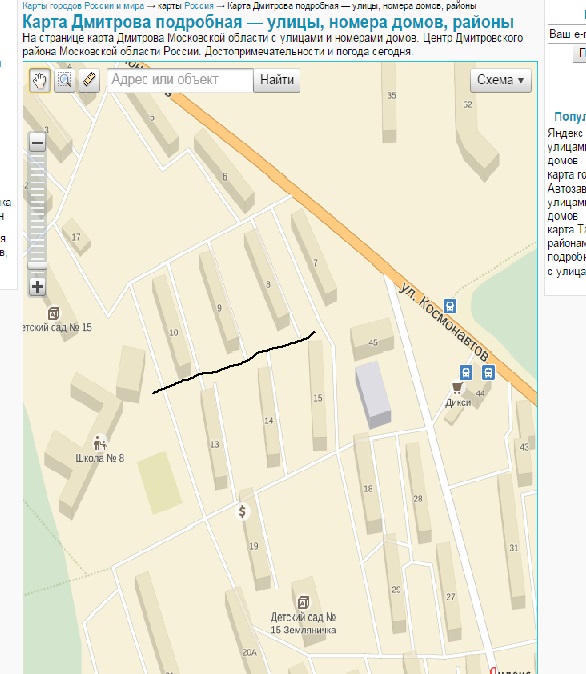Click the zoom level slider track

tap(37, 211)
